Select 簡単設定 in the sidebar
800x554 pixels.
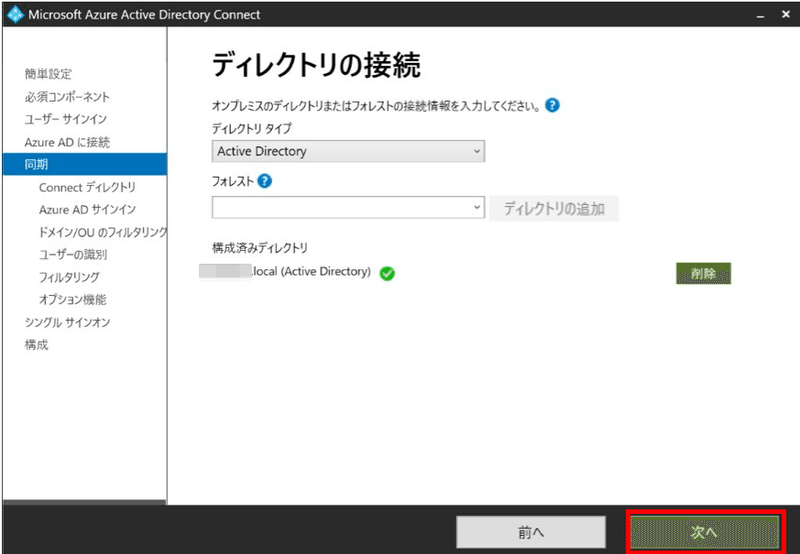pos(48,74)
